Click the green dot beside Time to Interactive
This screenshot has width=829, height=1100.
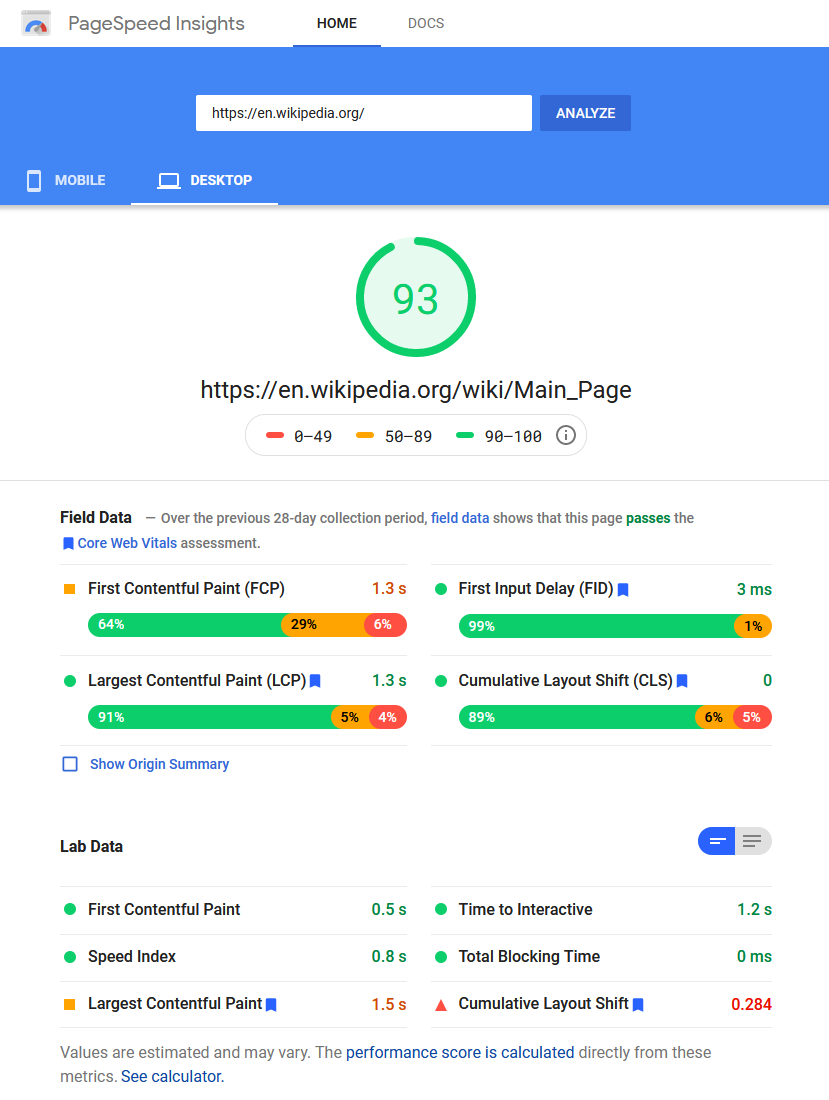(x=441, y=909)
